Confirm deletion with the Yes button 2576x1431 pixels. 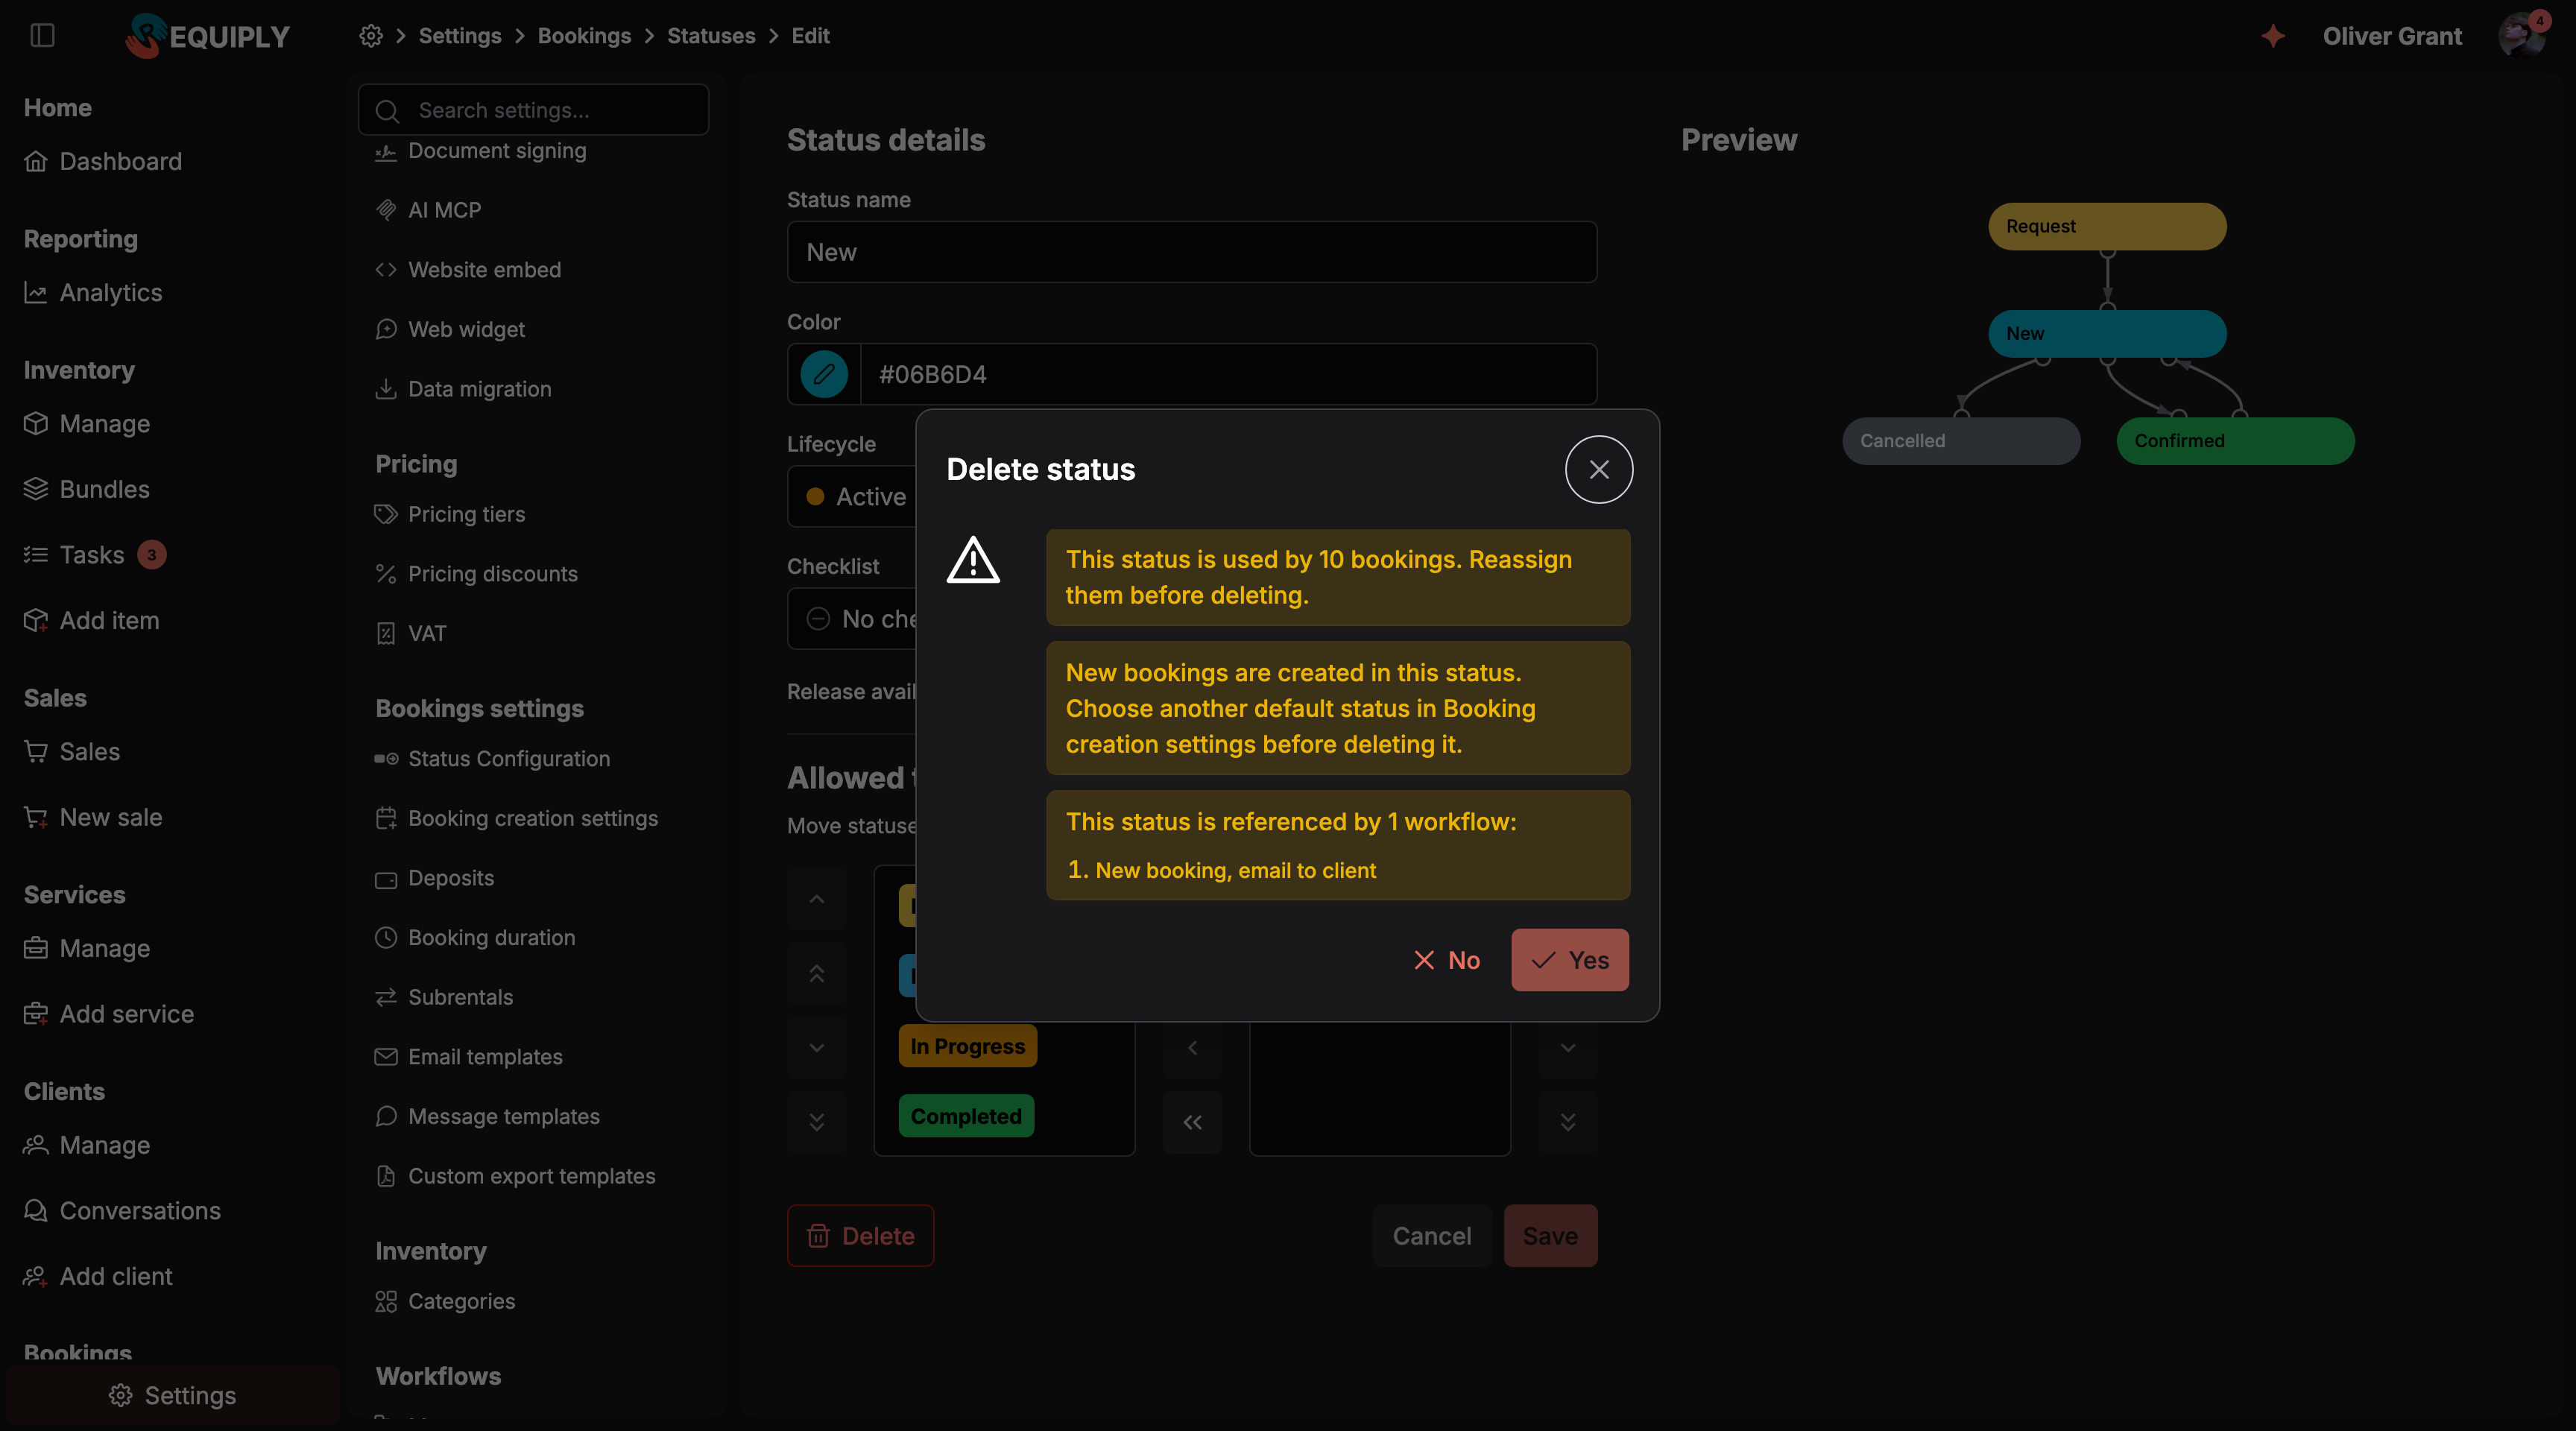(1570, 960)
